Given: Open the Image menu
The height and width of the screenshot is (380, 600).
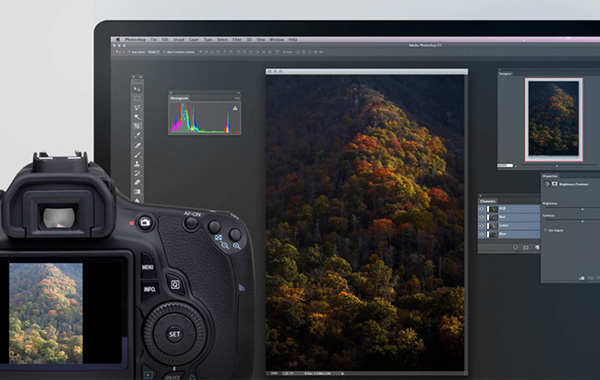Looking at the screenshot, I should pos(179,39).
